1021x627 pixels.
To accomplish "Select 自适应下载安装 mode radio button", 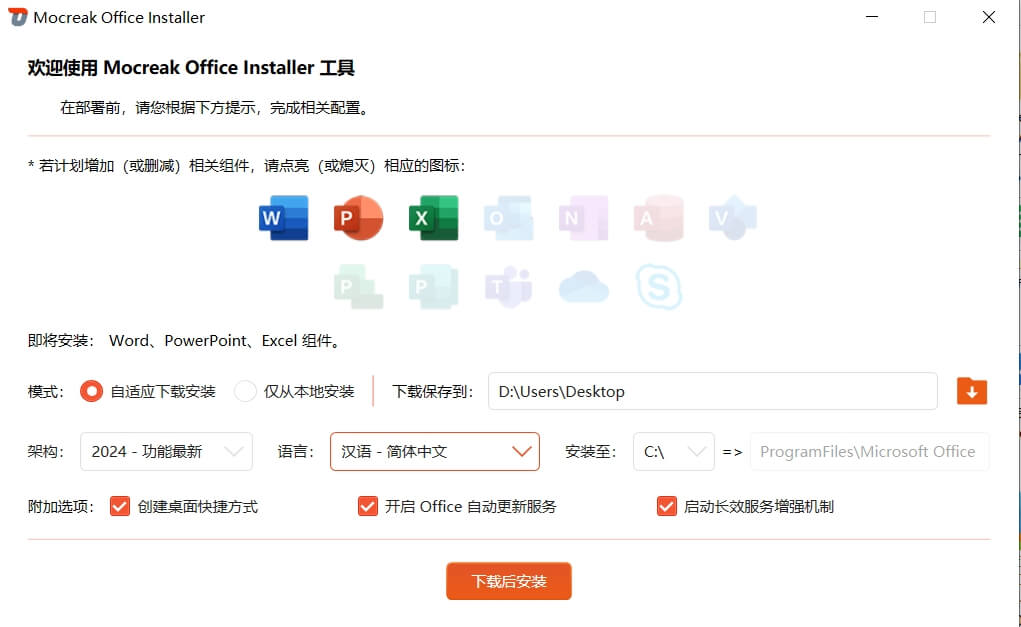I will pos(91,391).
